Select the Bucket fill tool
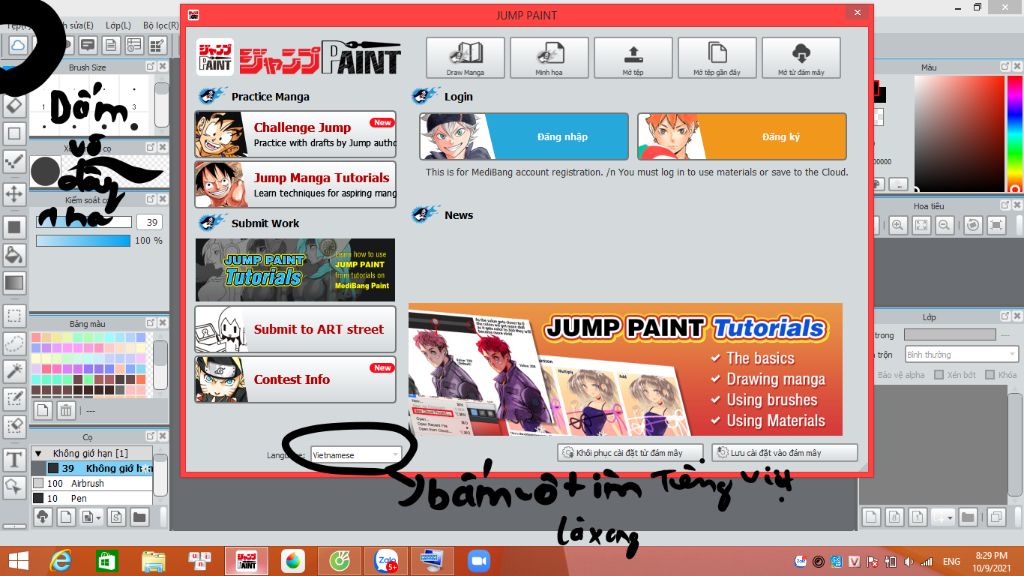This screenshot has height=576, width=1024. pyautogui.click(x=14, y=255)
